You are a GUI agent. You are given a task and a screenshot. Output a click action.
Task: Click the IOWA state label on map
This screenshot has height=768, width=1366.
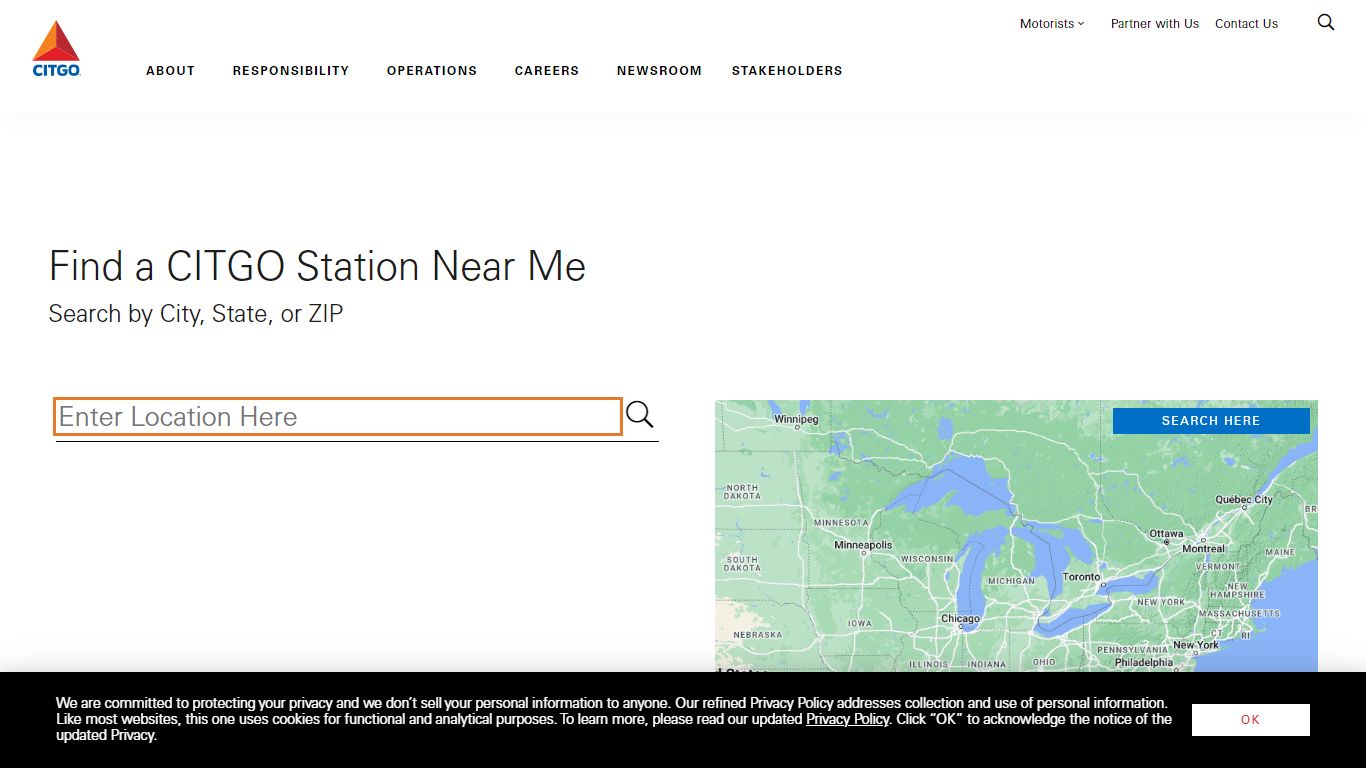click(x=860, y=623)
